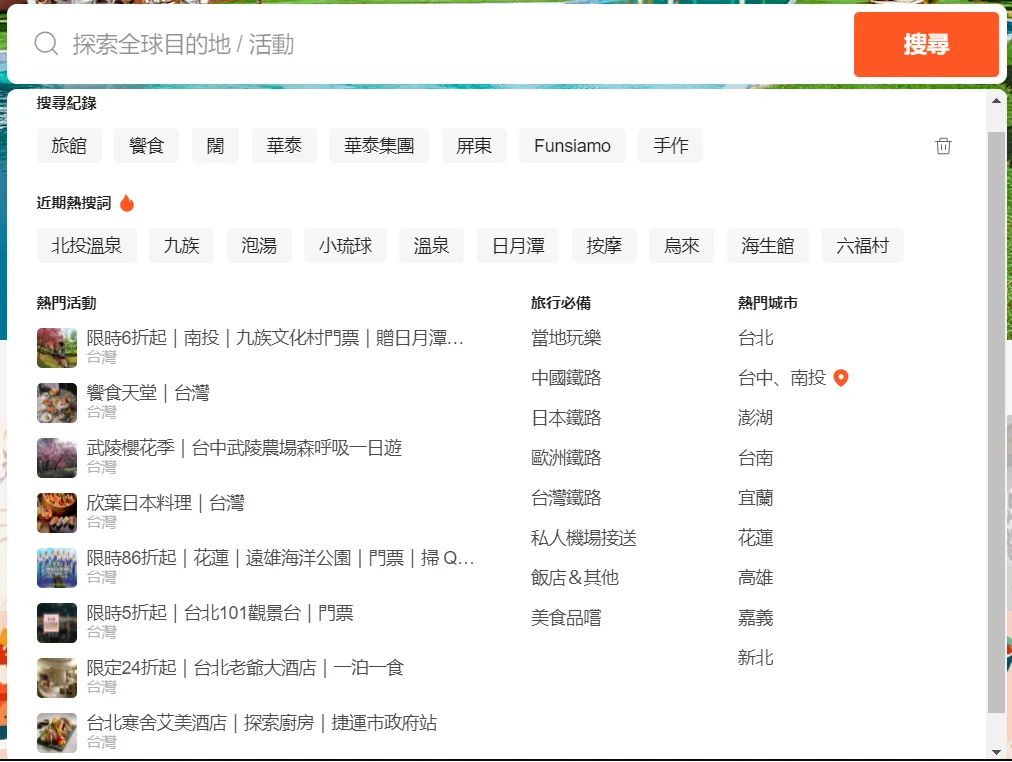This screenshot has height=762, width=1012.
Task: Open 饗食天堂 activity thumbnail
Action: (x=57, y=403)
